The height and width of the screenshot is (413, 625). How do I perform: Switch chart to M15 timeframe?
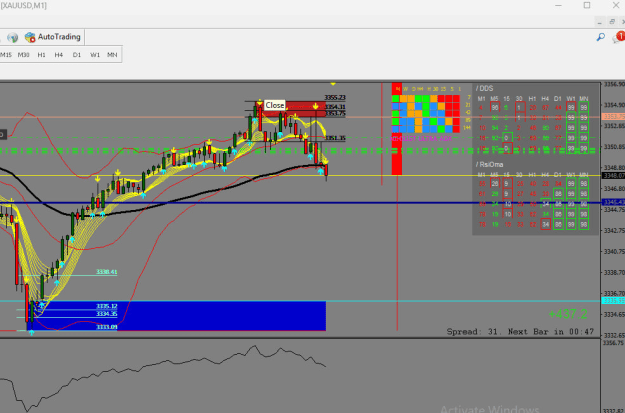click(x=6, y=55)
